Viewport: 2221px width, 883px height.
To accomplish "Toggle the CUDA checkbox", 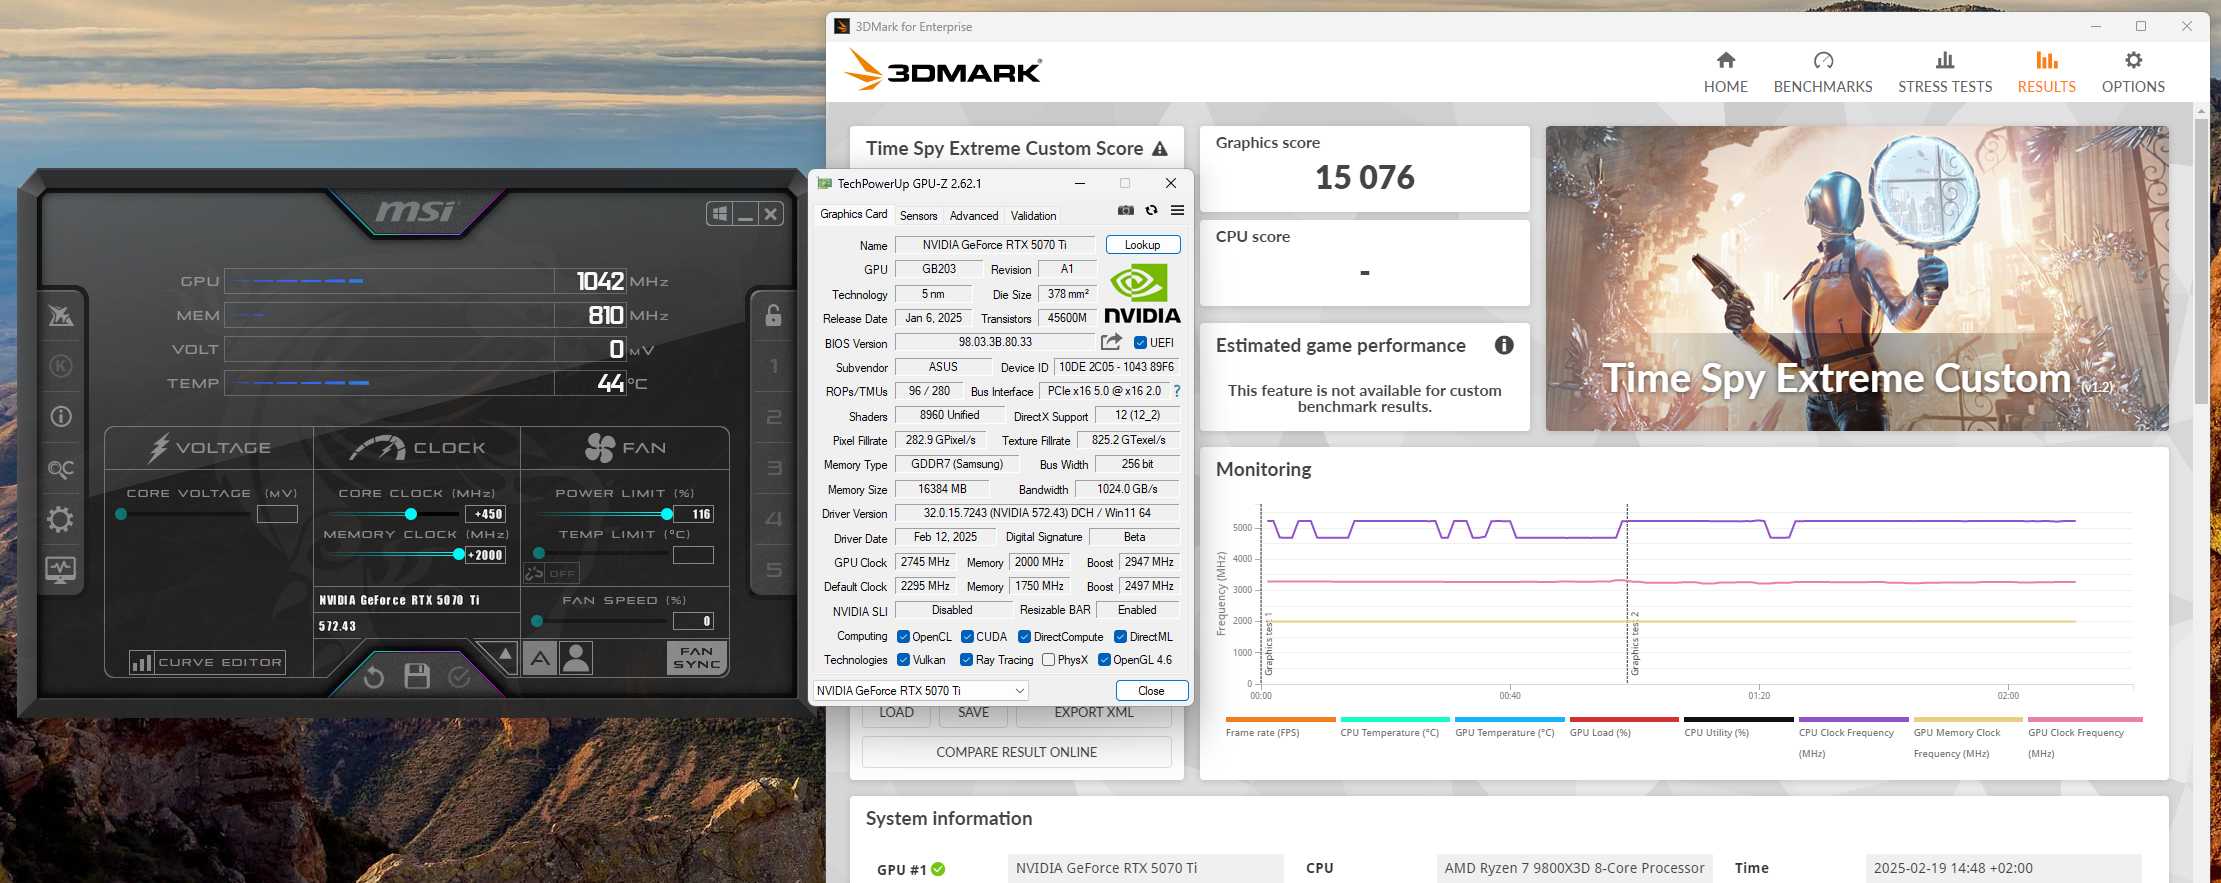I will (x=967, y=637).
